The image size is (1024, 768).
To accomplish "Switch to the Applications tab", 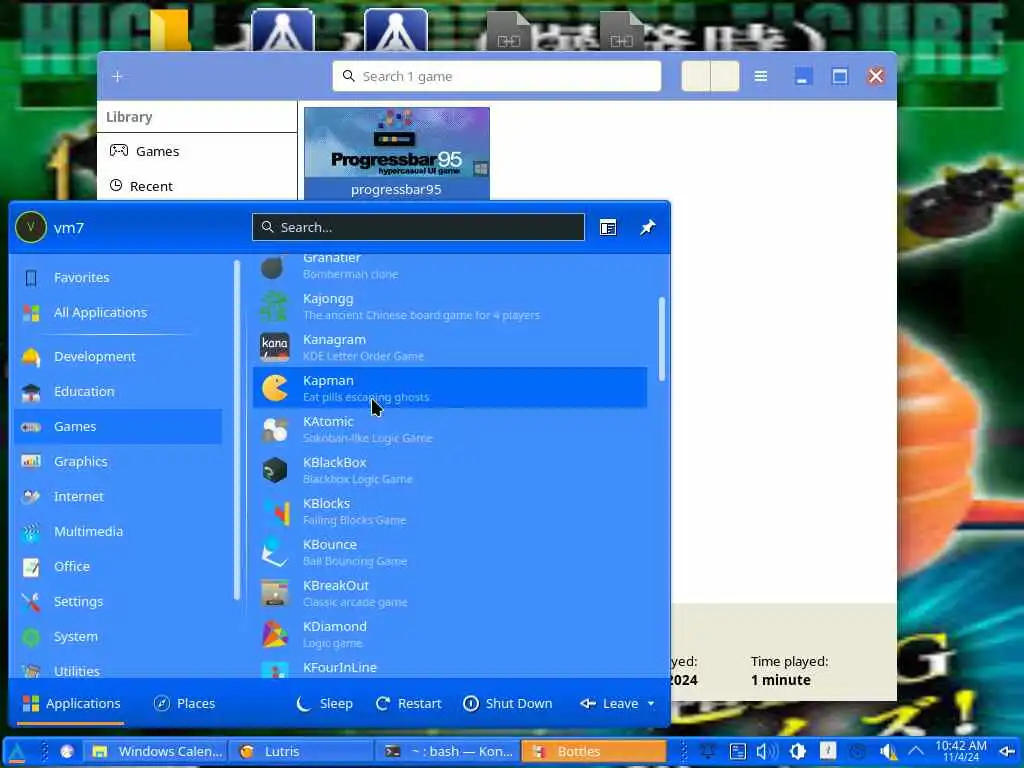I will [x=71, y=703].
